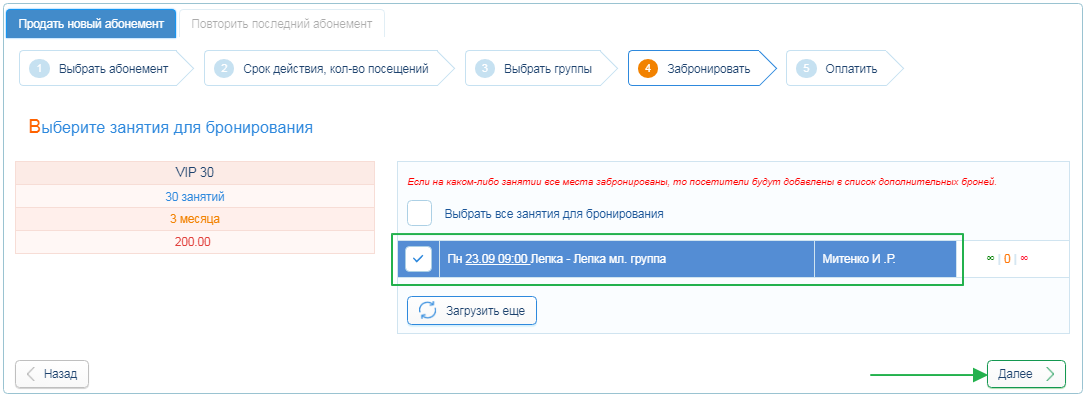Click left chevron icon on Назад

(30, 374)
